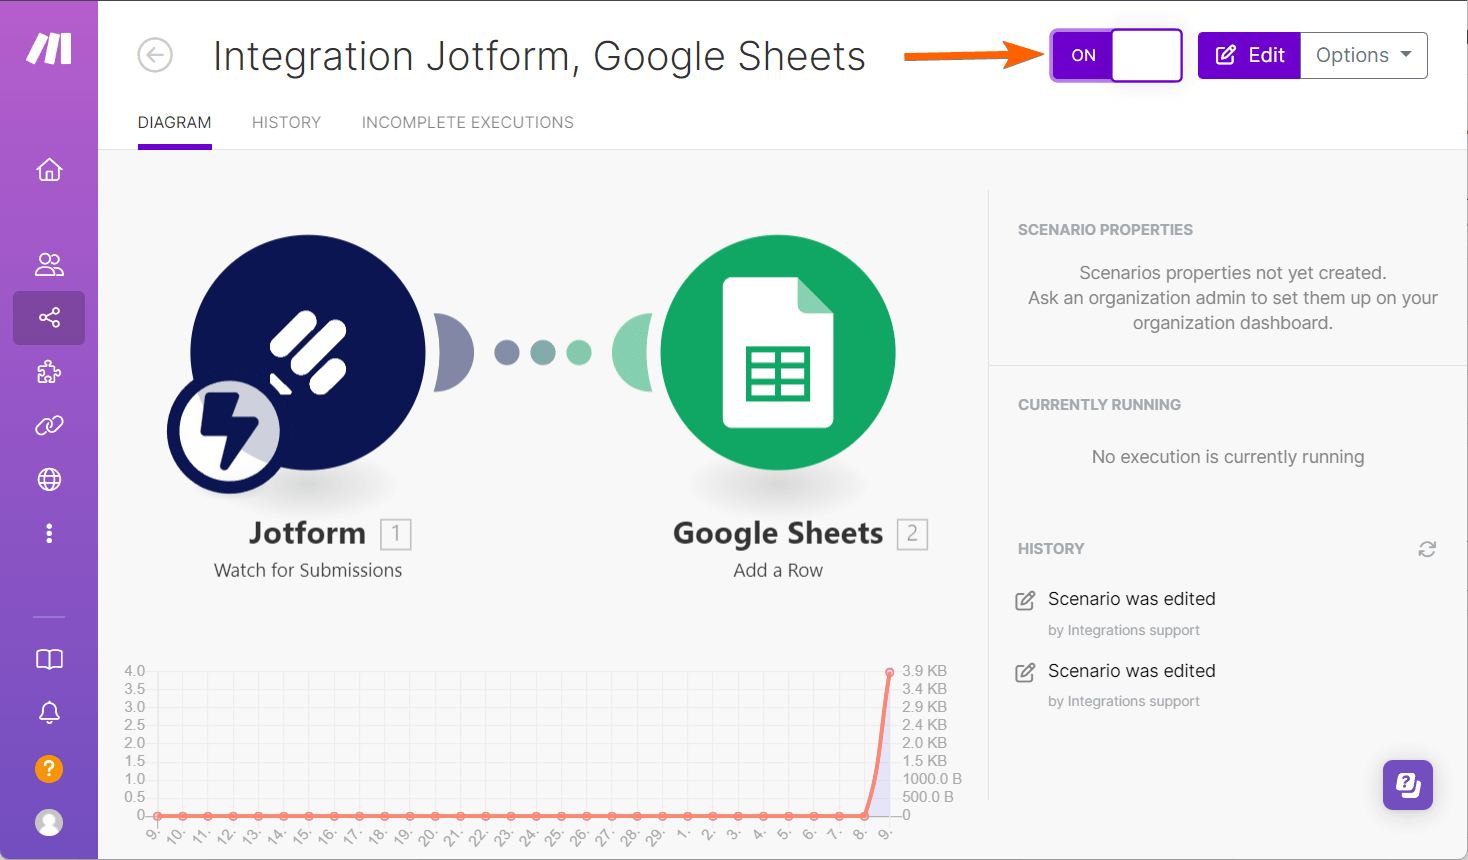Go to the Home dashboard icon
Image resolution: width=1468 pixels, height=860 pixels.
(x=49, y=170)
